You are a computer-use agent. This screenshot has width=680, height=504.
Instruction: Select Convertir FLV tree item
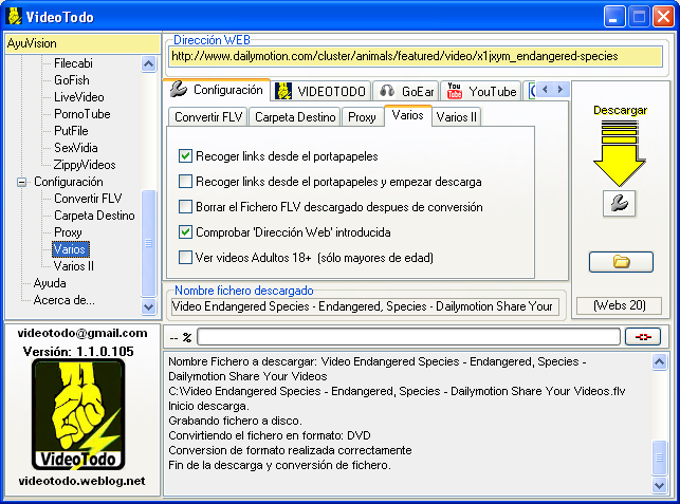(x=88, y=199)
